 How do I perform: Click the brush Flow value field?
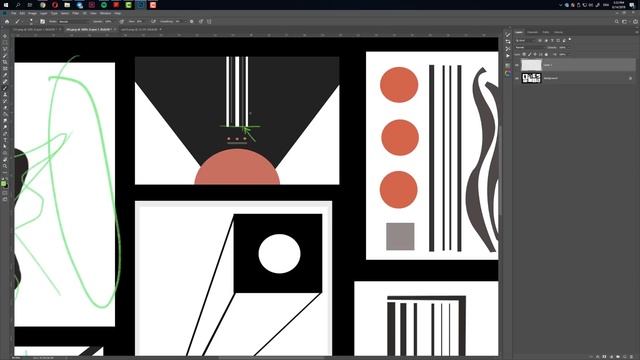click(x=139, y=22)
